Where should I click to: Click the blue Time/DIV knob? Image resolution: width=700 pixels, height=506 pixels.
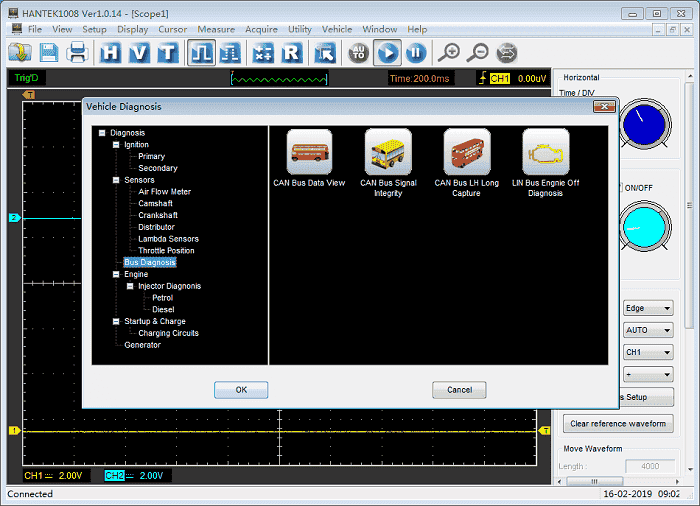tap(644, 125)
